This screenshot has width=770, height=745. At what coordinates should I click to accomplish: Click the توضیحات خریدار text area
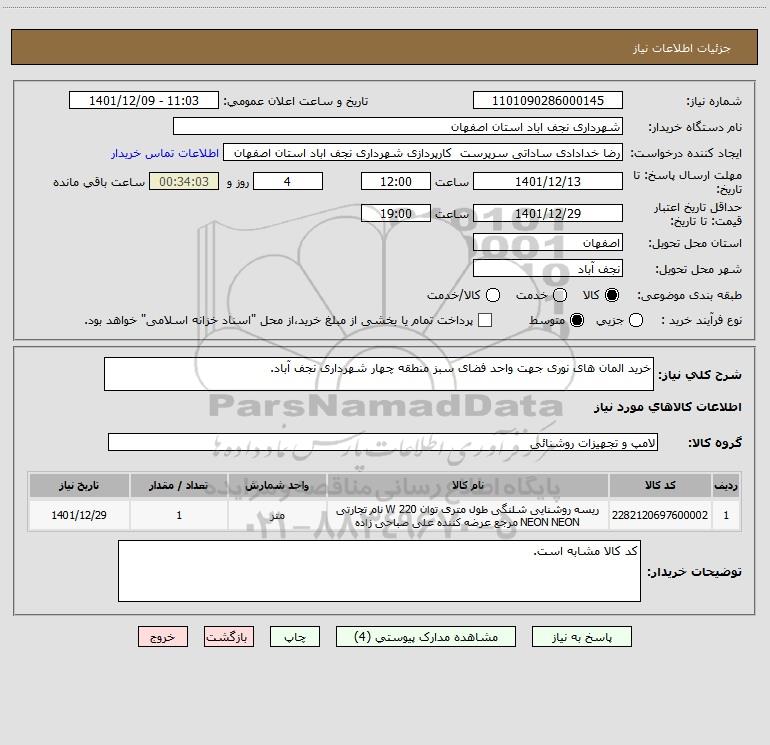click(379, 571)
